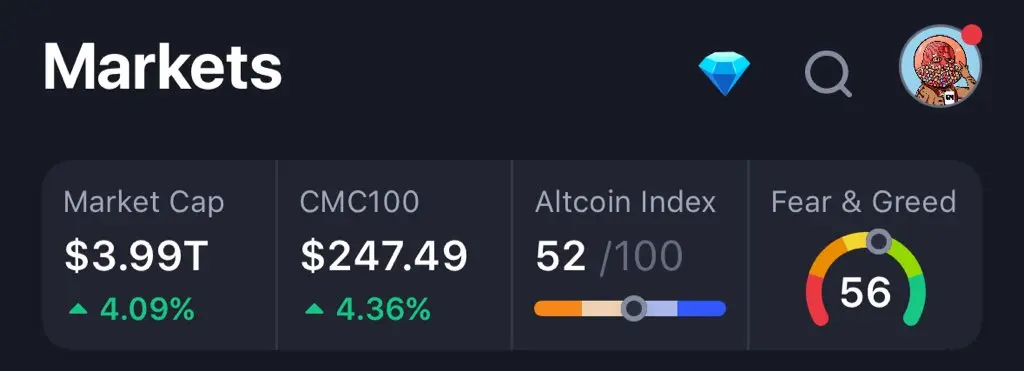Tap the Markets page heading

[x=163, y=67]
